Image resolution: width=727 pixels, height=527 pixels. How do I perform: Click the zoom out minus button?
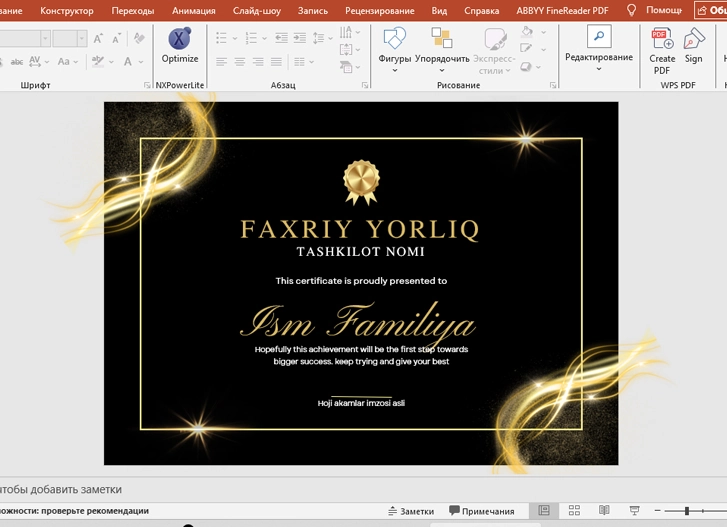coord(657,510)
